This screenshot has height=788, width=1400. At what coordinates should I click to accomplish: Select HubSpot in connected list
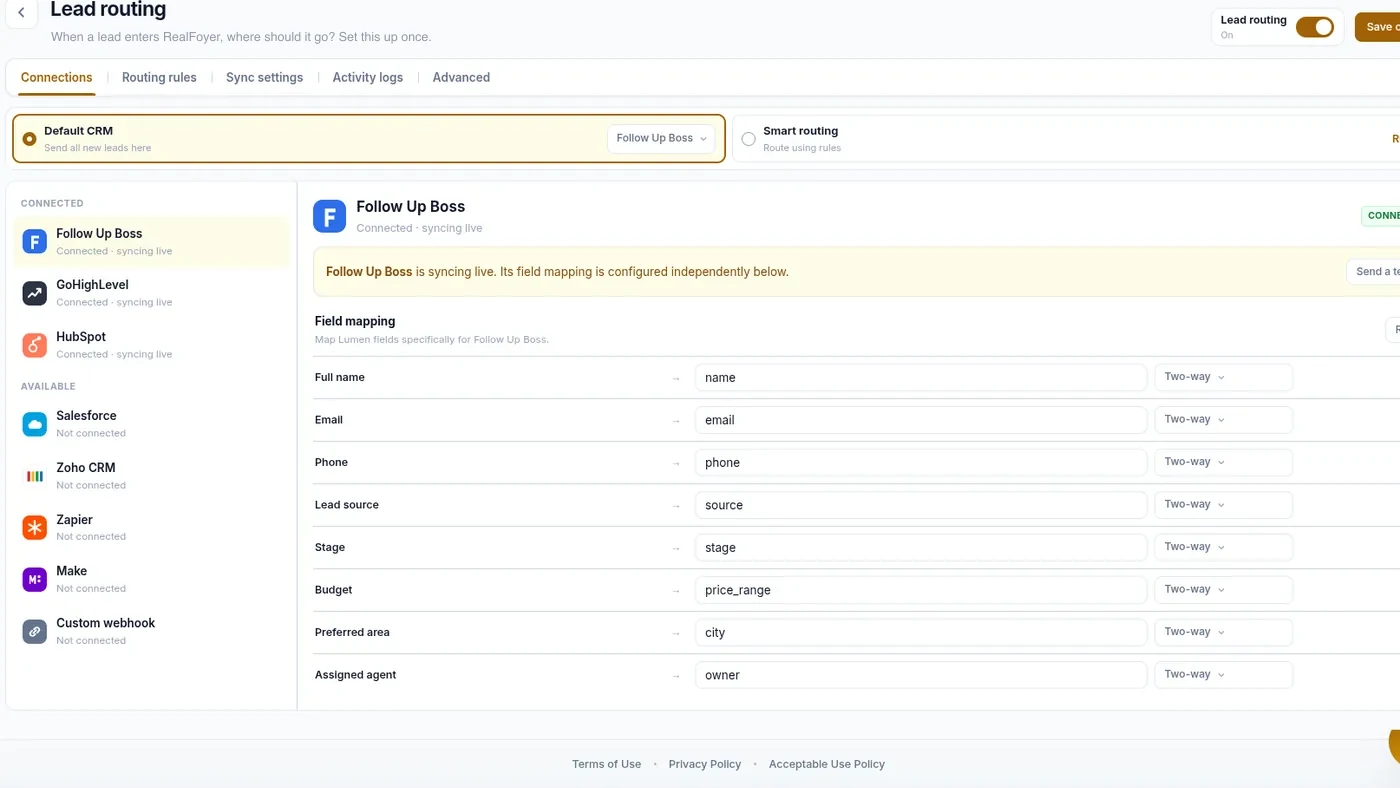tap(151, 345)
